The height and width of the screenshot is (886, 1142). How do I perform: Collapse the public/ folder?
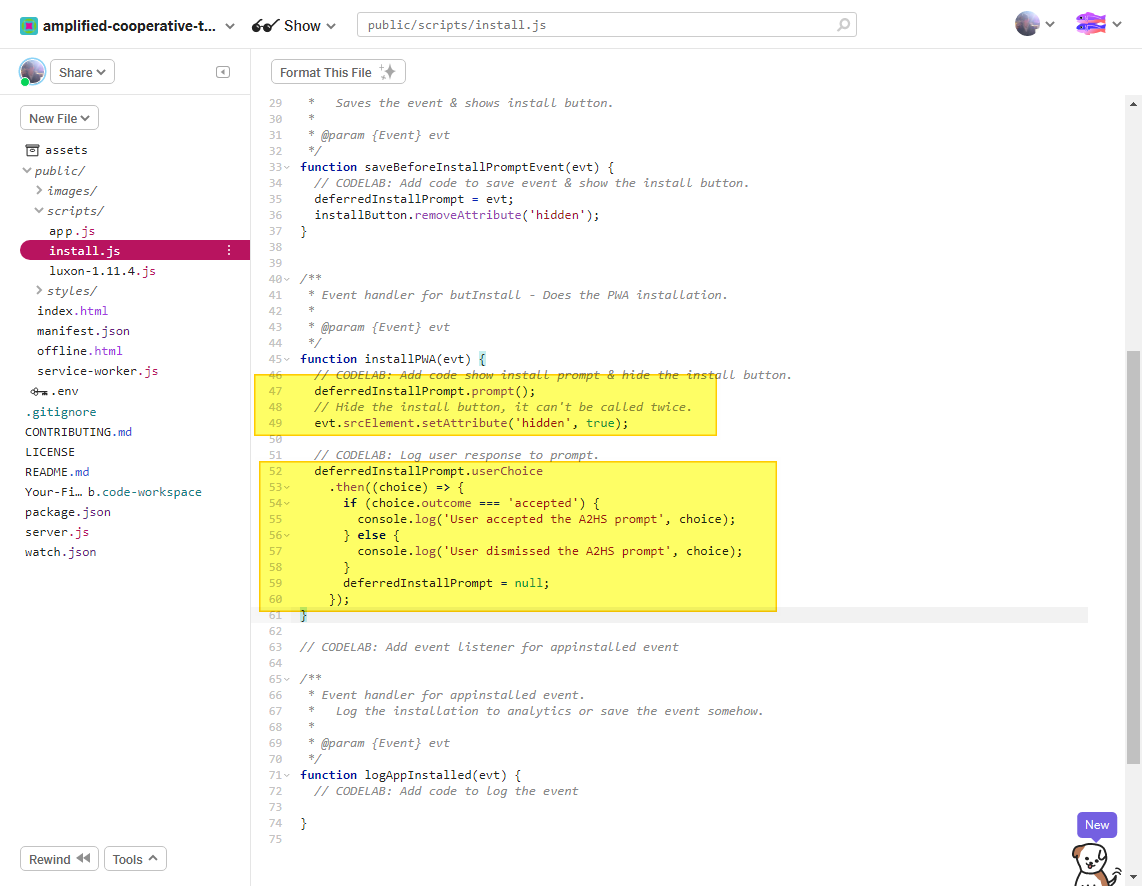(27, 170)
